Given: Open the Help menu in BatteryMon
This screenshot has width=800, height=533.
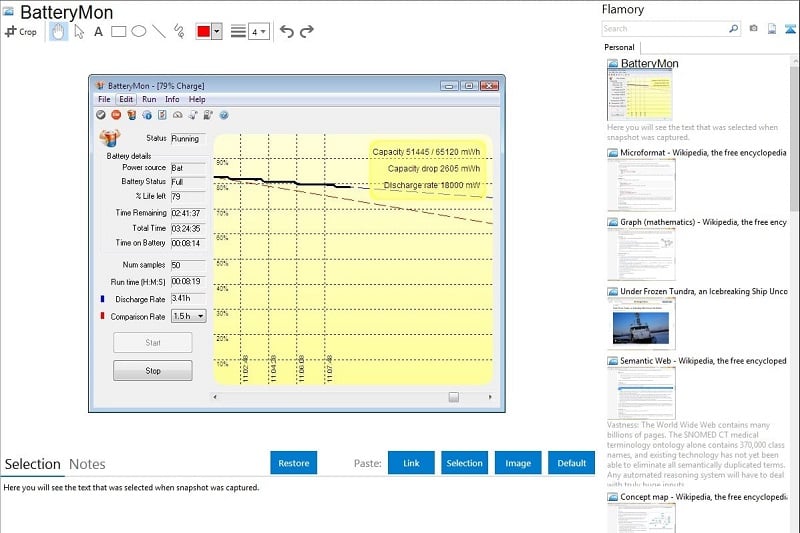Looking at the screenshot, I should (x=197, y=99).
